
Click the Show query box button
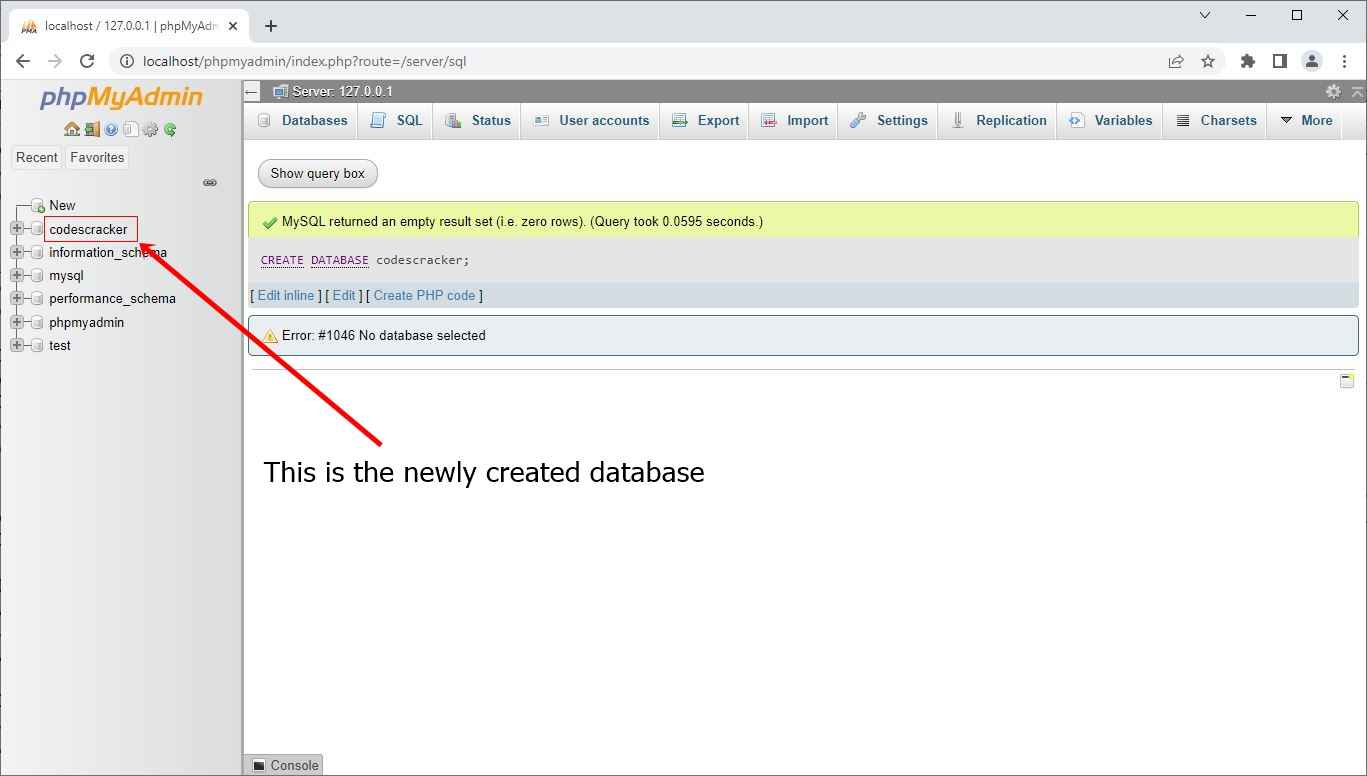coord(317,173)
